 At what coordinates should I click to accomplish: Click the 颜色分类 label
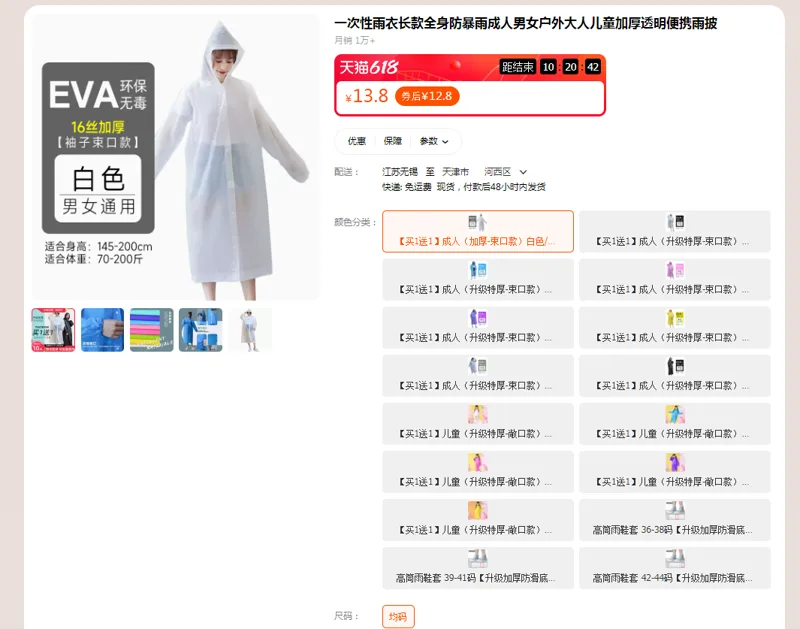355,222
